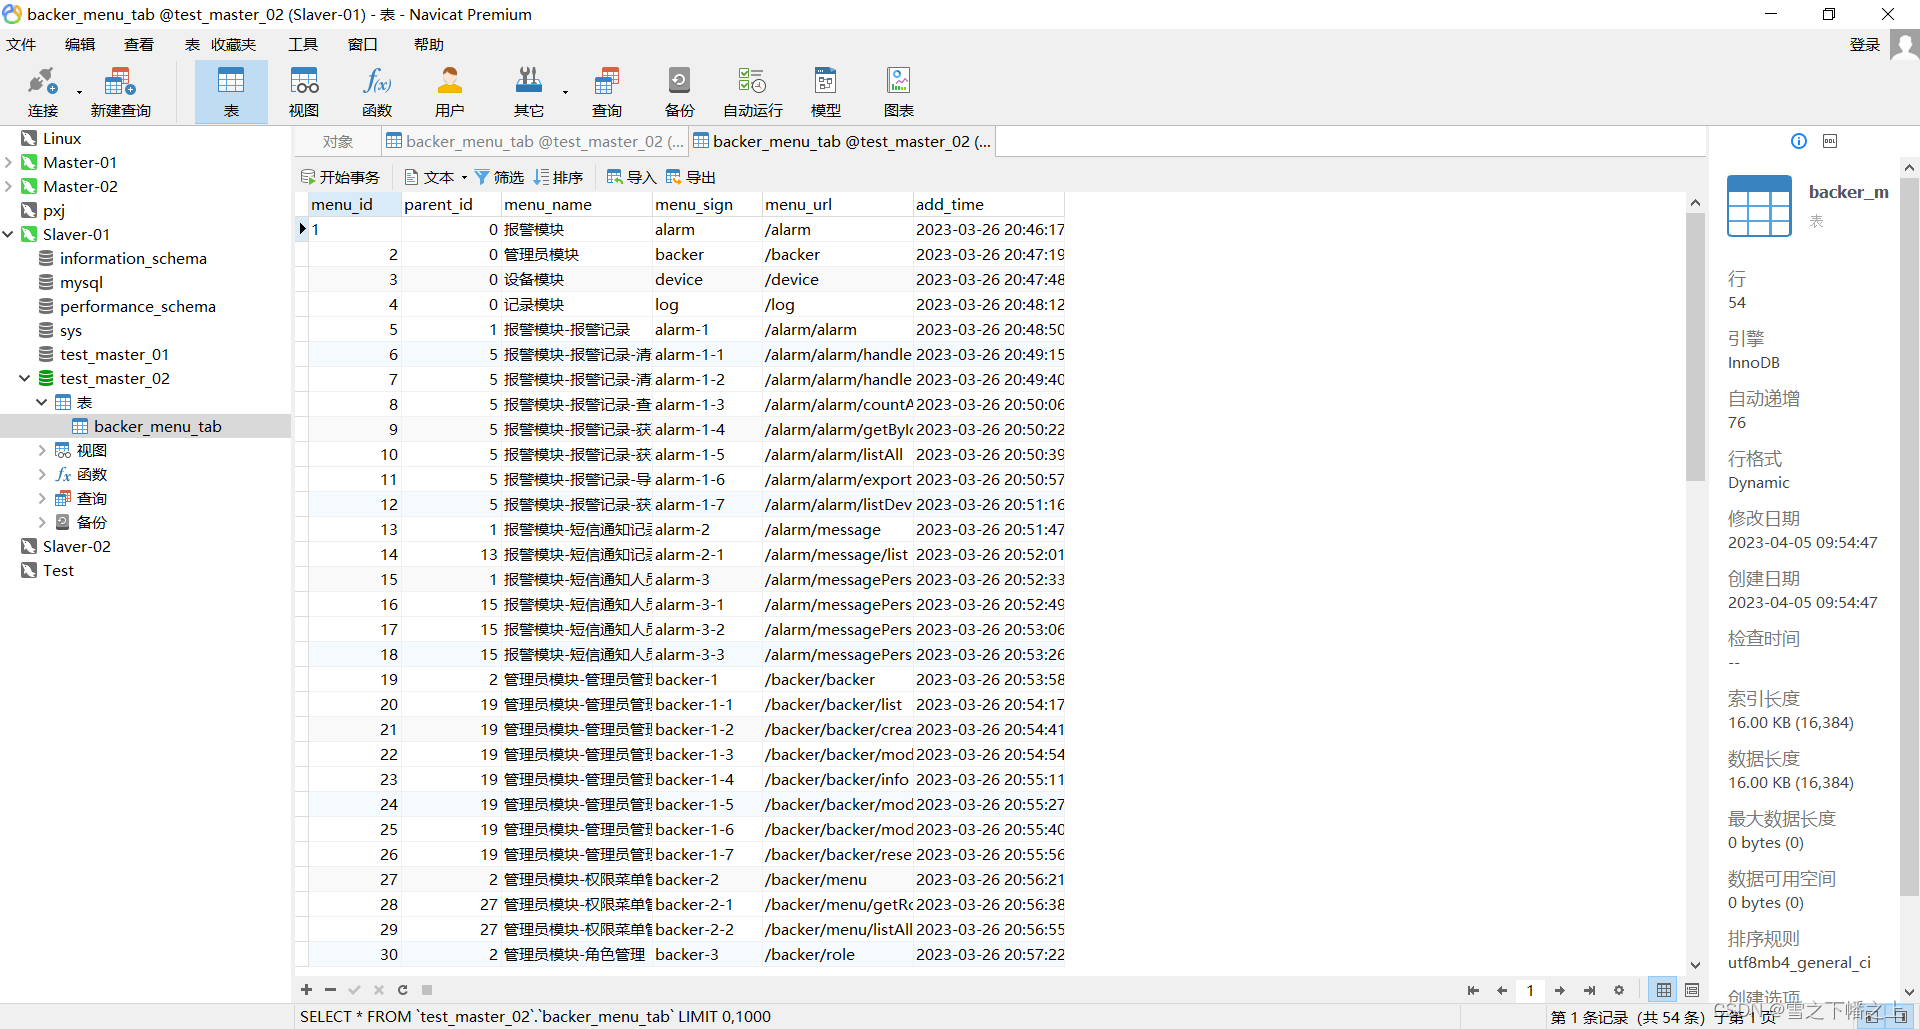Click the 登录 login link
The image size is (1920, 1029).
click(x=1865, y=45)
